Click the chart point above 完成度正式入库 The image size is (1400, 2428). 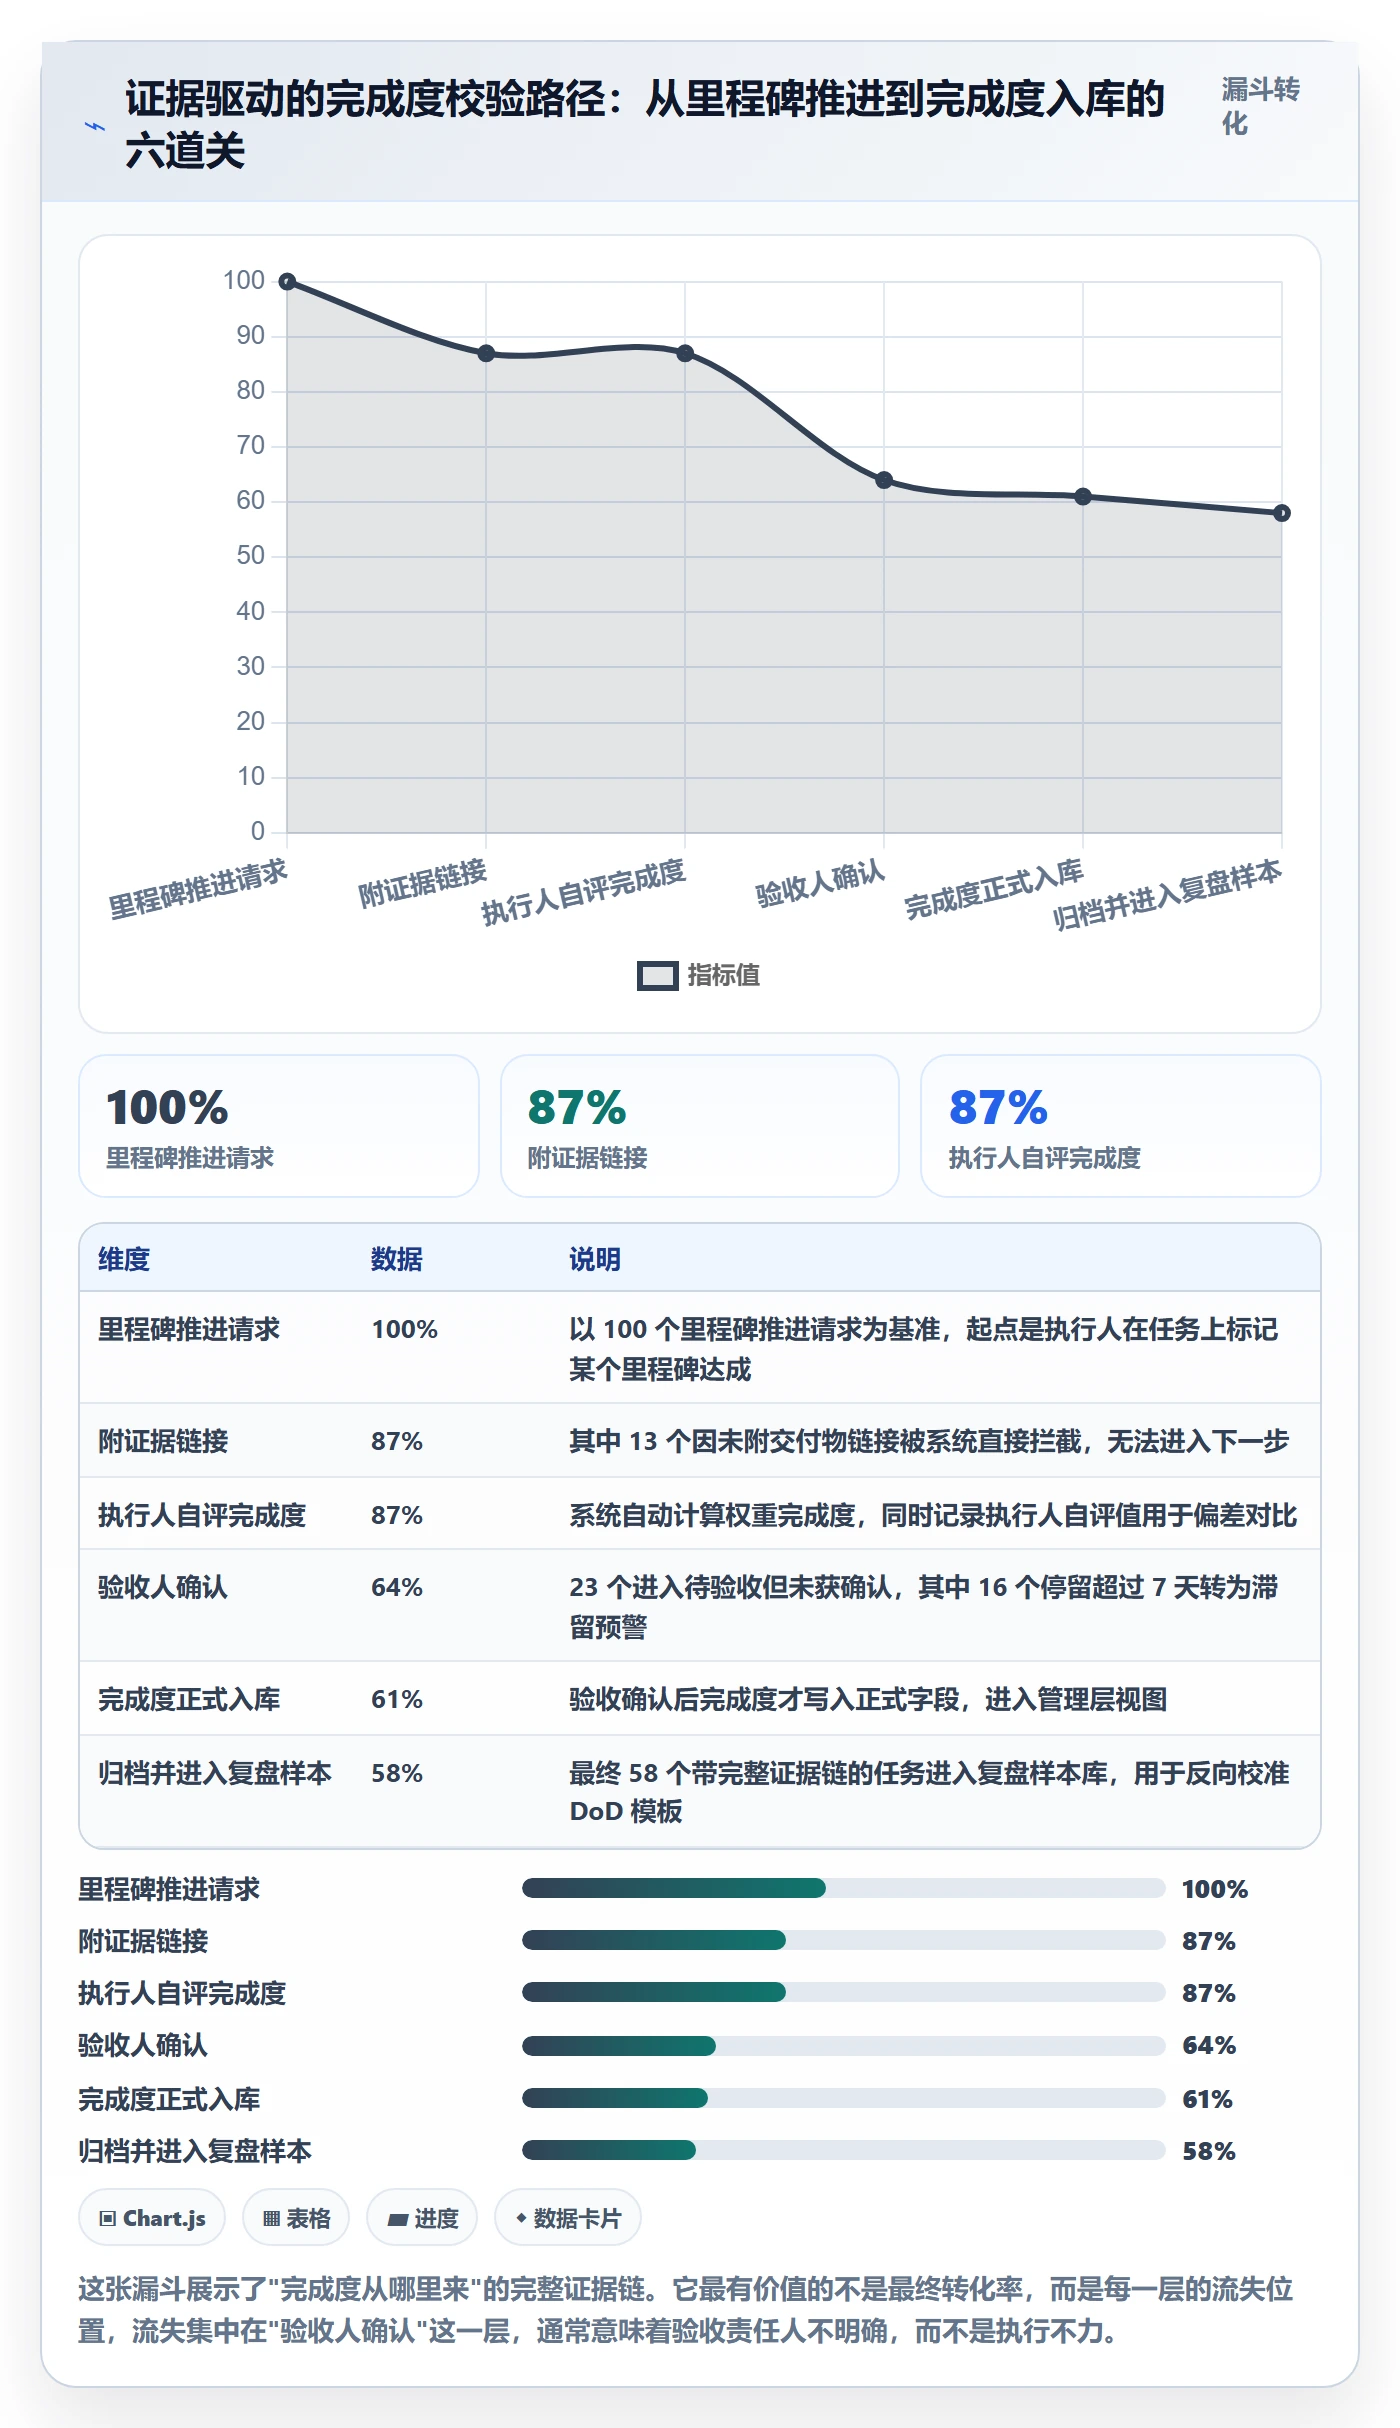[1083, 496]
